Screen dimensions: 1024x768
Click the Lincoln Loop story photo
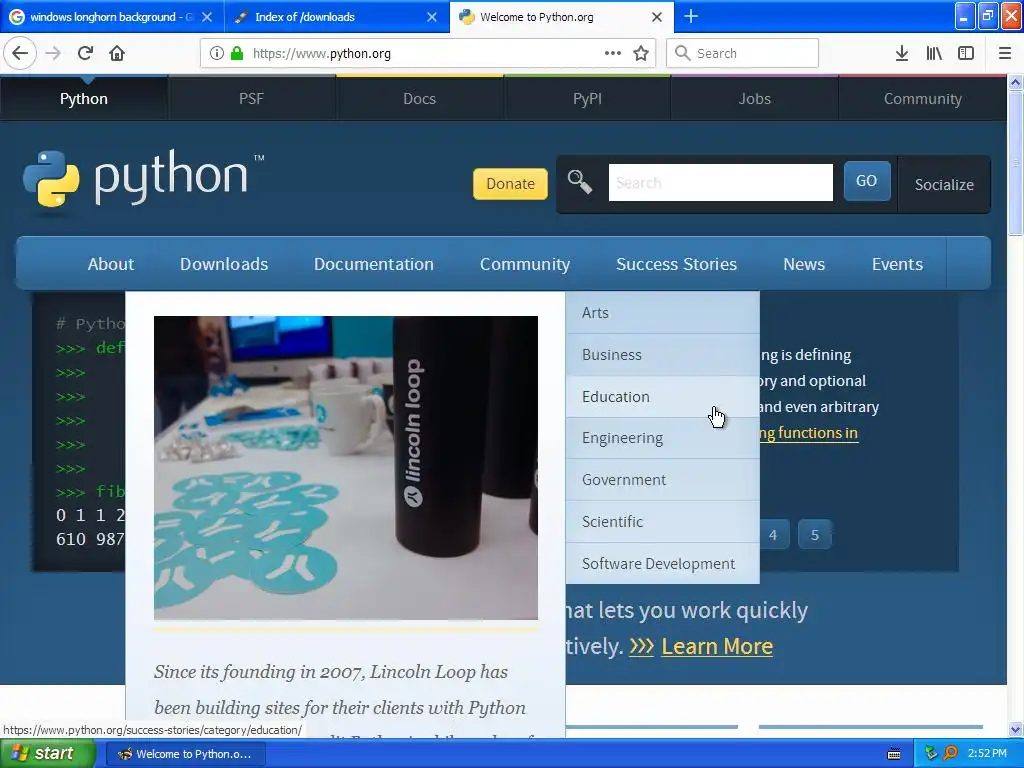point(345,468)
